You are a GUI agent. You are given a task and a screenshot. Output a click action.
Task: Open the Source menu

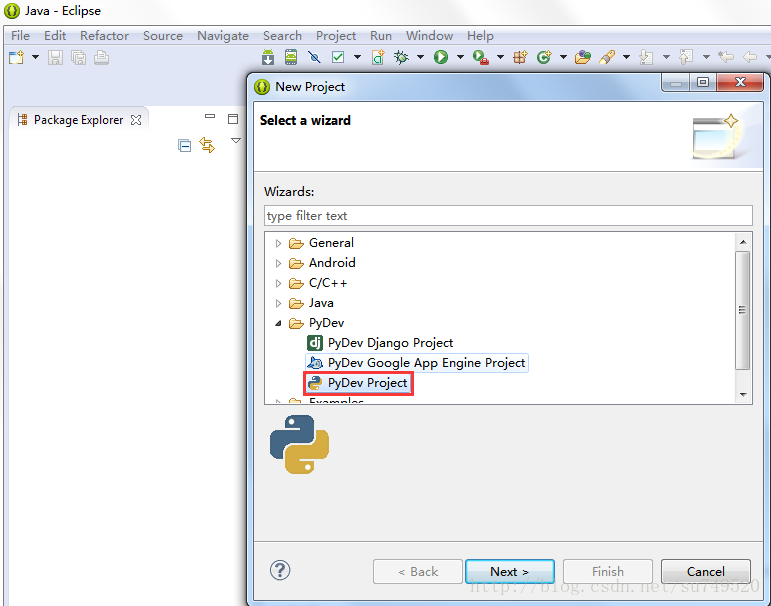[x=163, y=36]
